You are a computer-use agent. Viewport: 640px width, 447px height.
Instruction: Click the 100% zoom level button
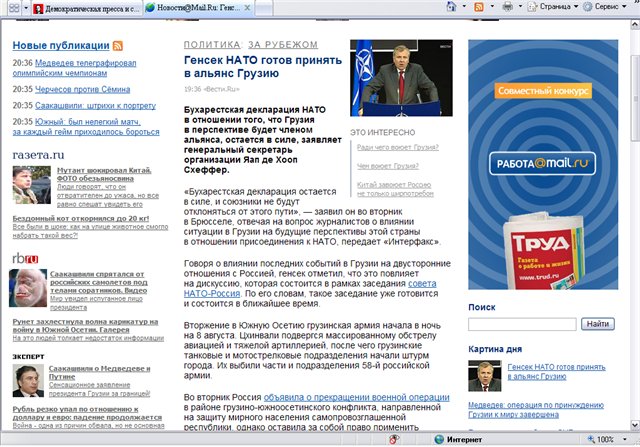600,440
